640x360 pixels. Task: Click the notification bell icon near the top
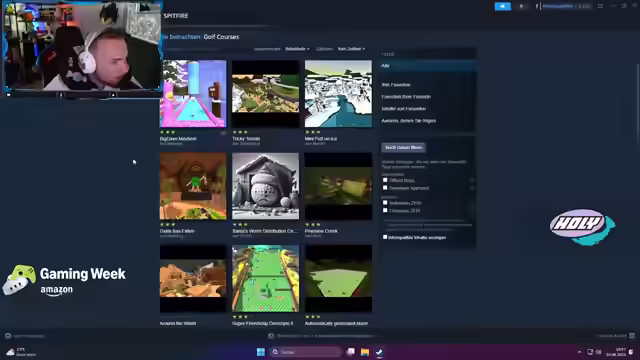tap(521, 7)
